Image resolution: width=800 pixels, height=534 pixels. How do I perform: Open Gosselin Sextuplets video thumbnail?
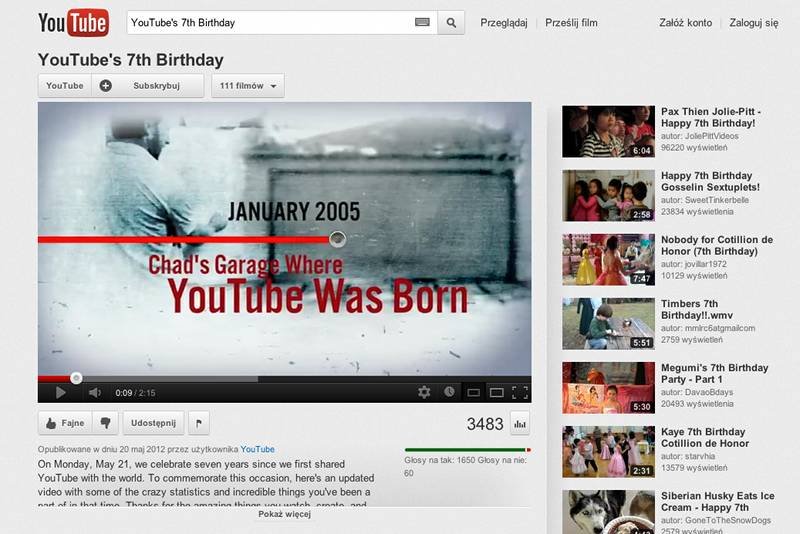coord(608,195)
